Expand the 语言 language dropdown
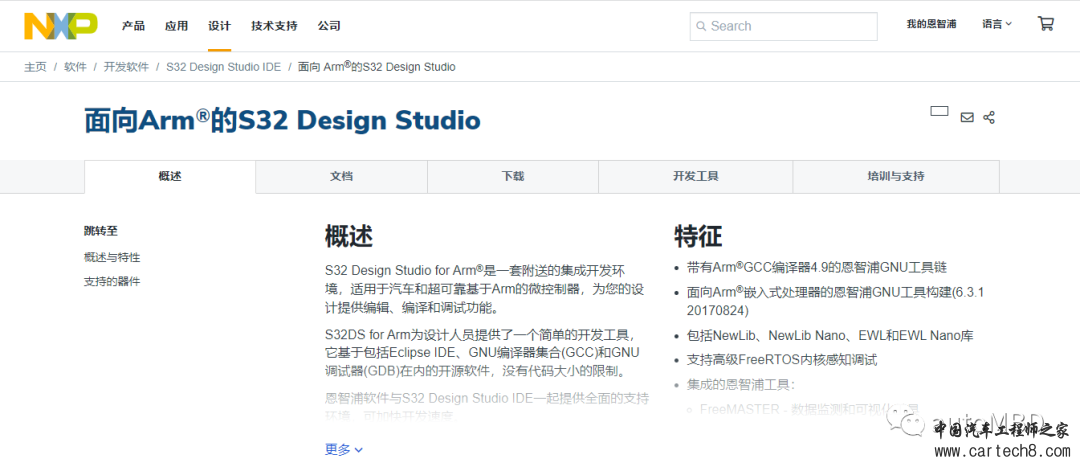The image size is (1080, 467). coord(997,24)
